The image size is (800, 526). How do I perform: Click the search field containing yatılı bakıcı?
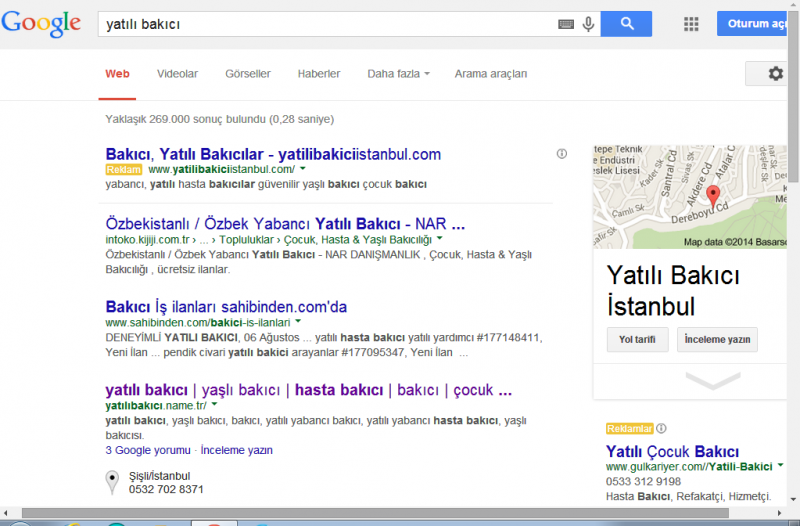pyautogui.click(x=330, y=23)
